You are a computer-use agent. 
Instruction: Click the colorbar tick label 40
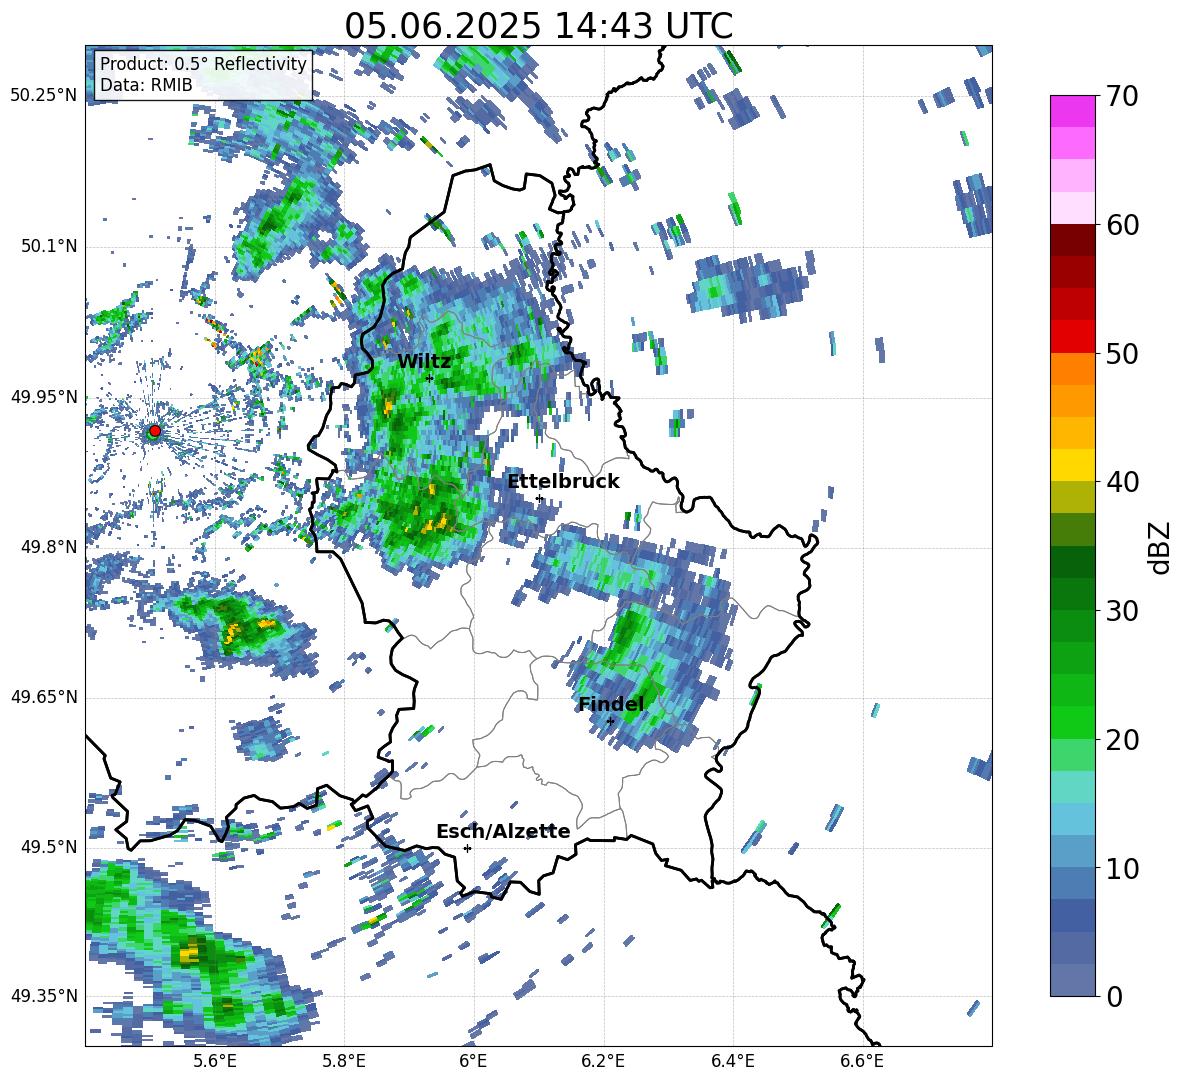point(1122,482)
